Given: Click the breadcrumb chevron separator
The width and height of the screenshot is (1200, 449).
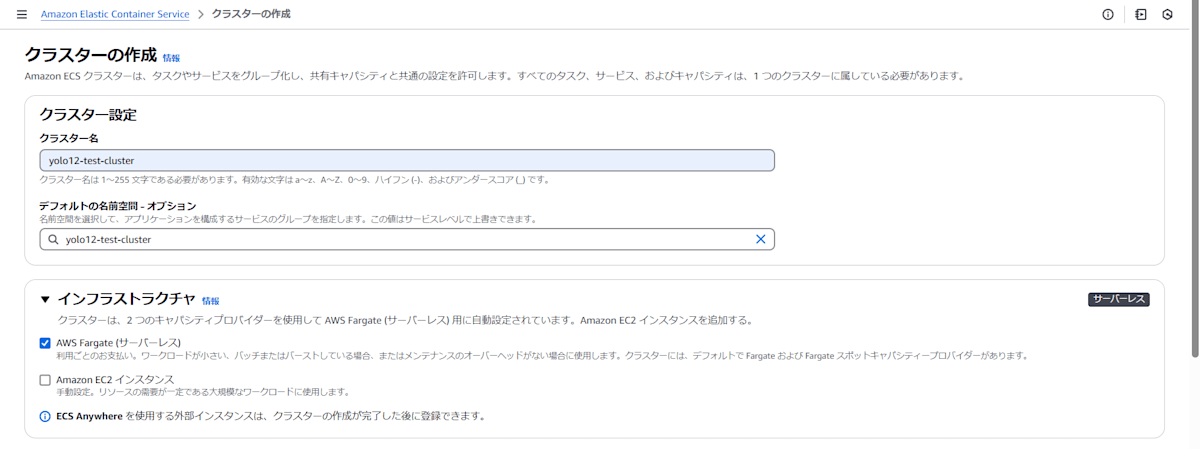Looking at the screenshot, I should [x=200, y=15].
